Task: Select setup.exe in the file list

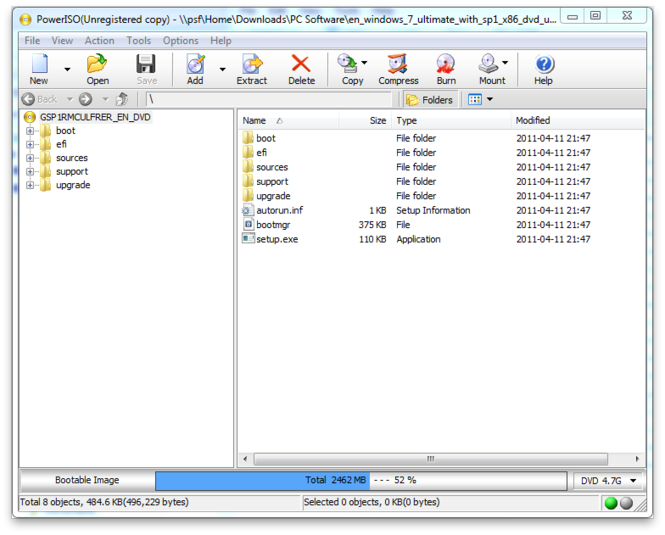Action: (x=277, y=239)
